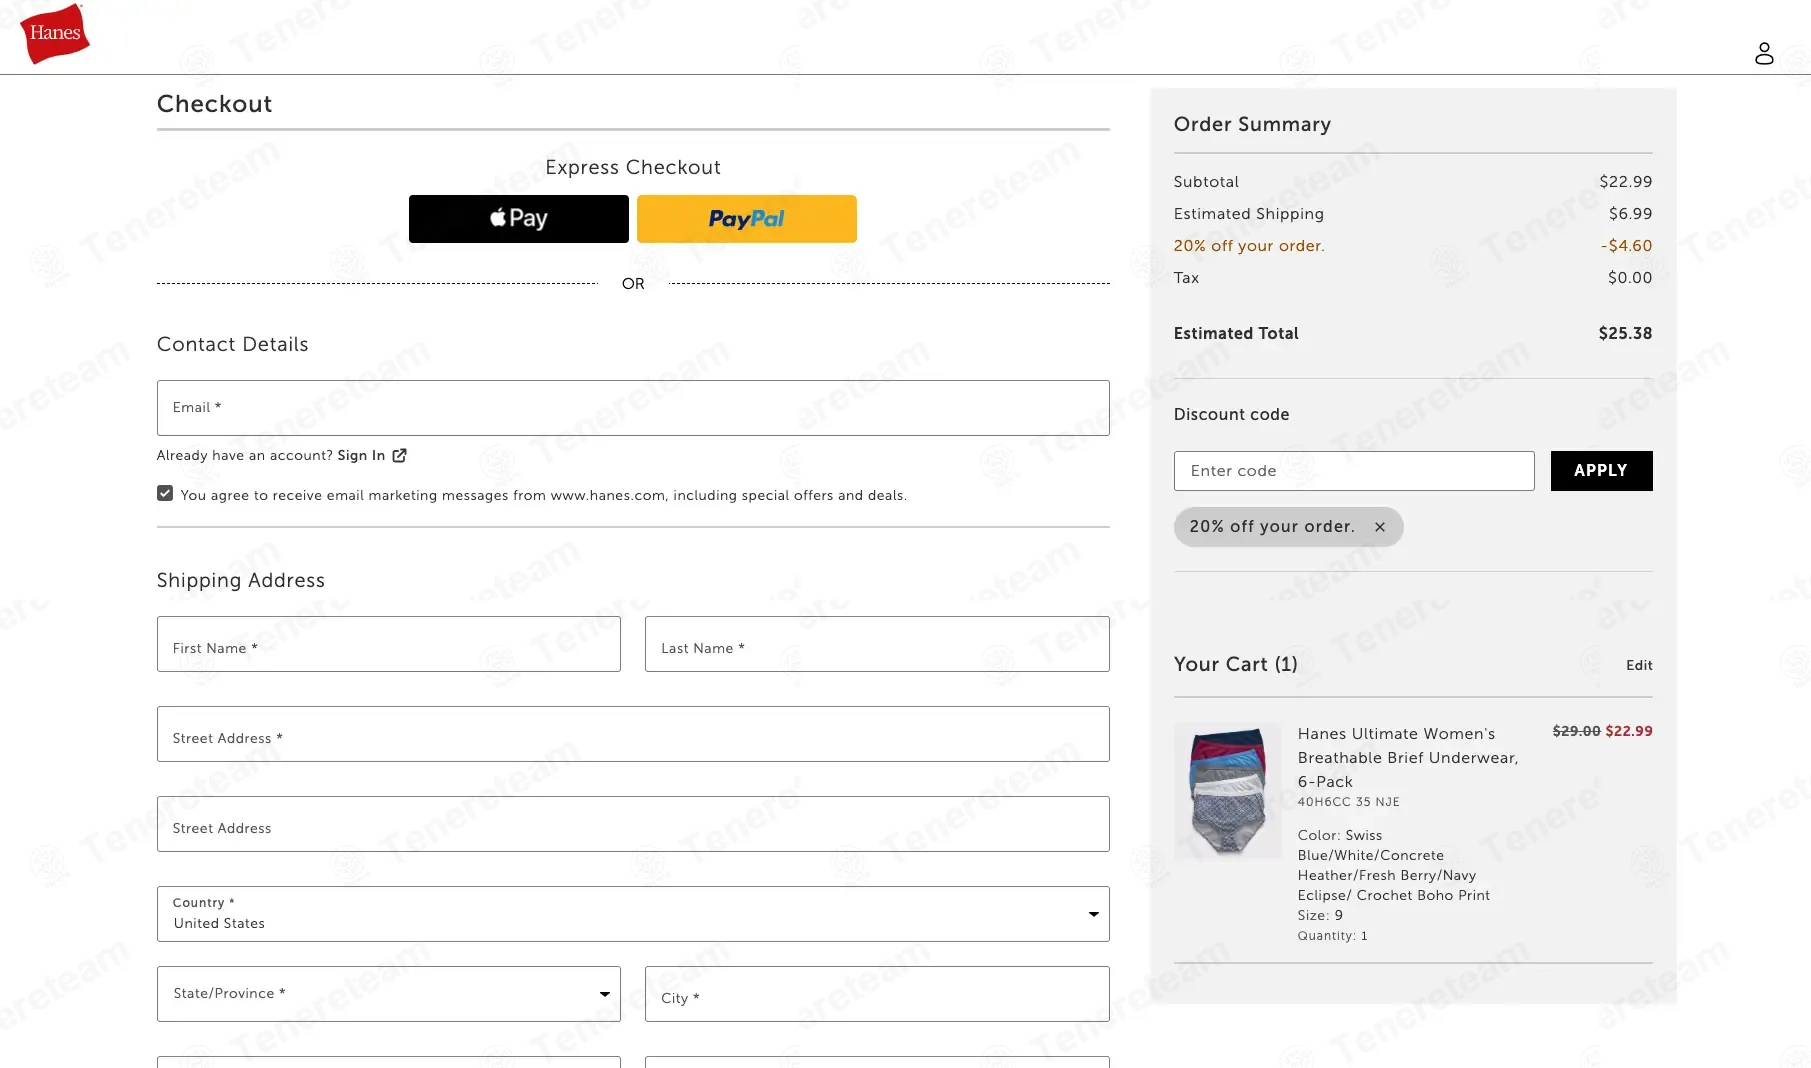Select the struck-through price $29.00

point(1576,731)
